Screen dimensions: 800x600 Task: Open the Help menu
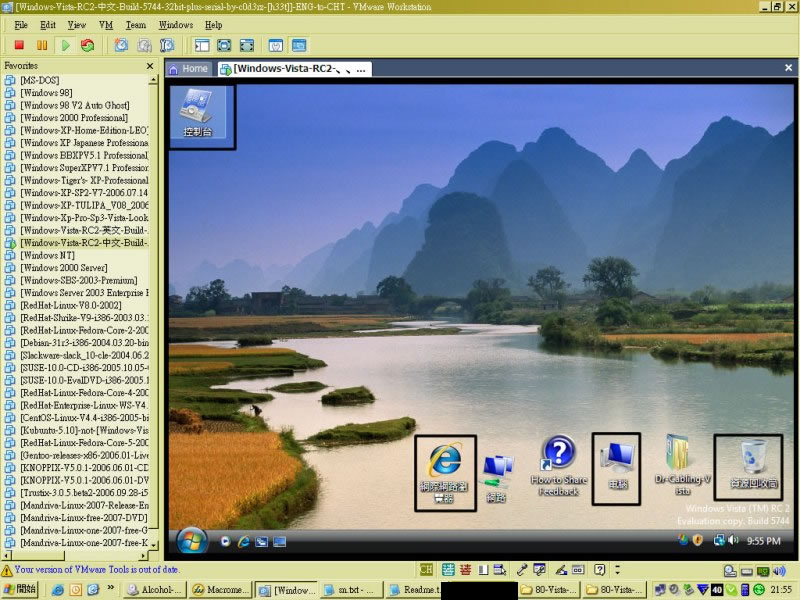coord(213,25)
